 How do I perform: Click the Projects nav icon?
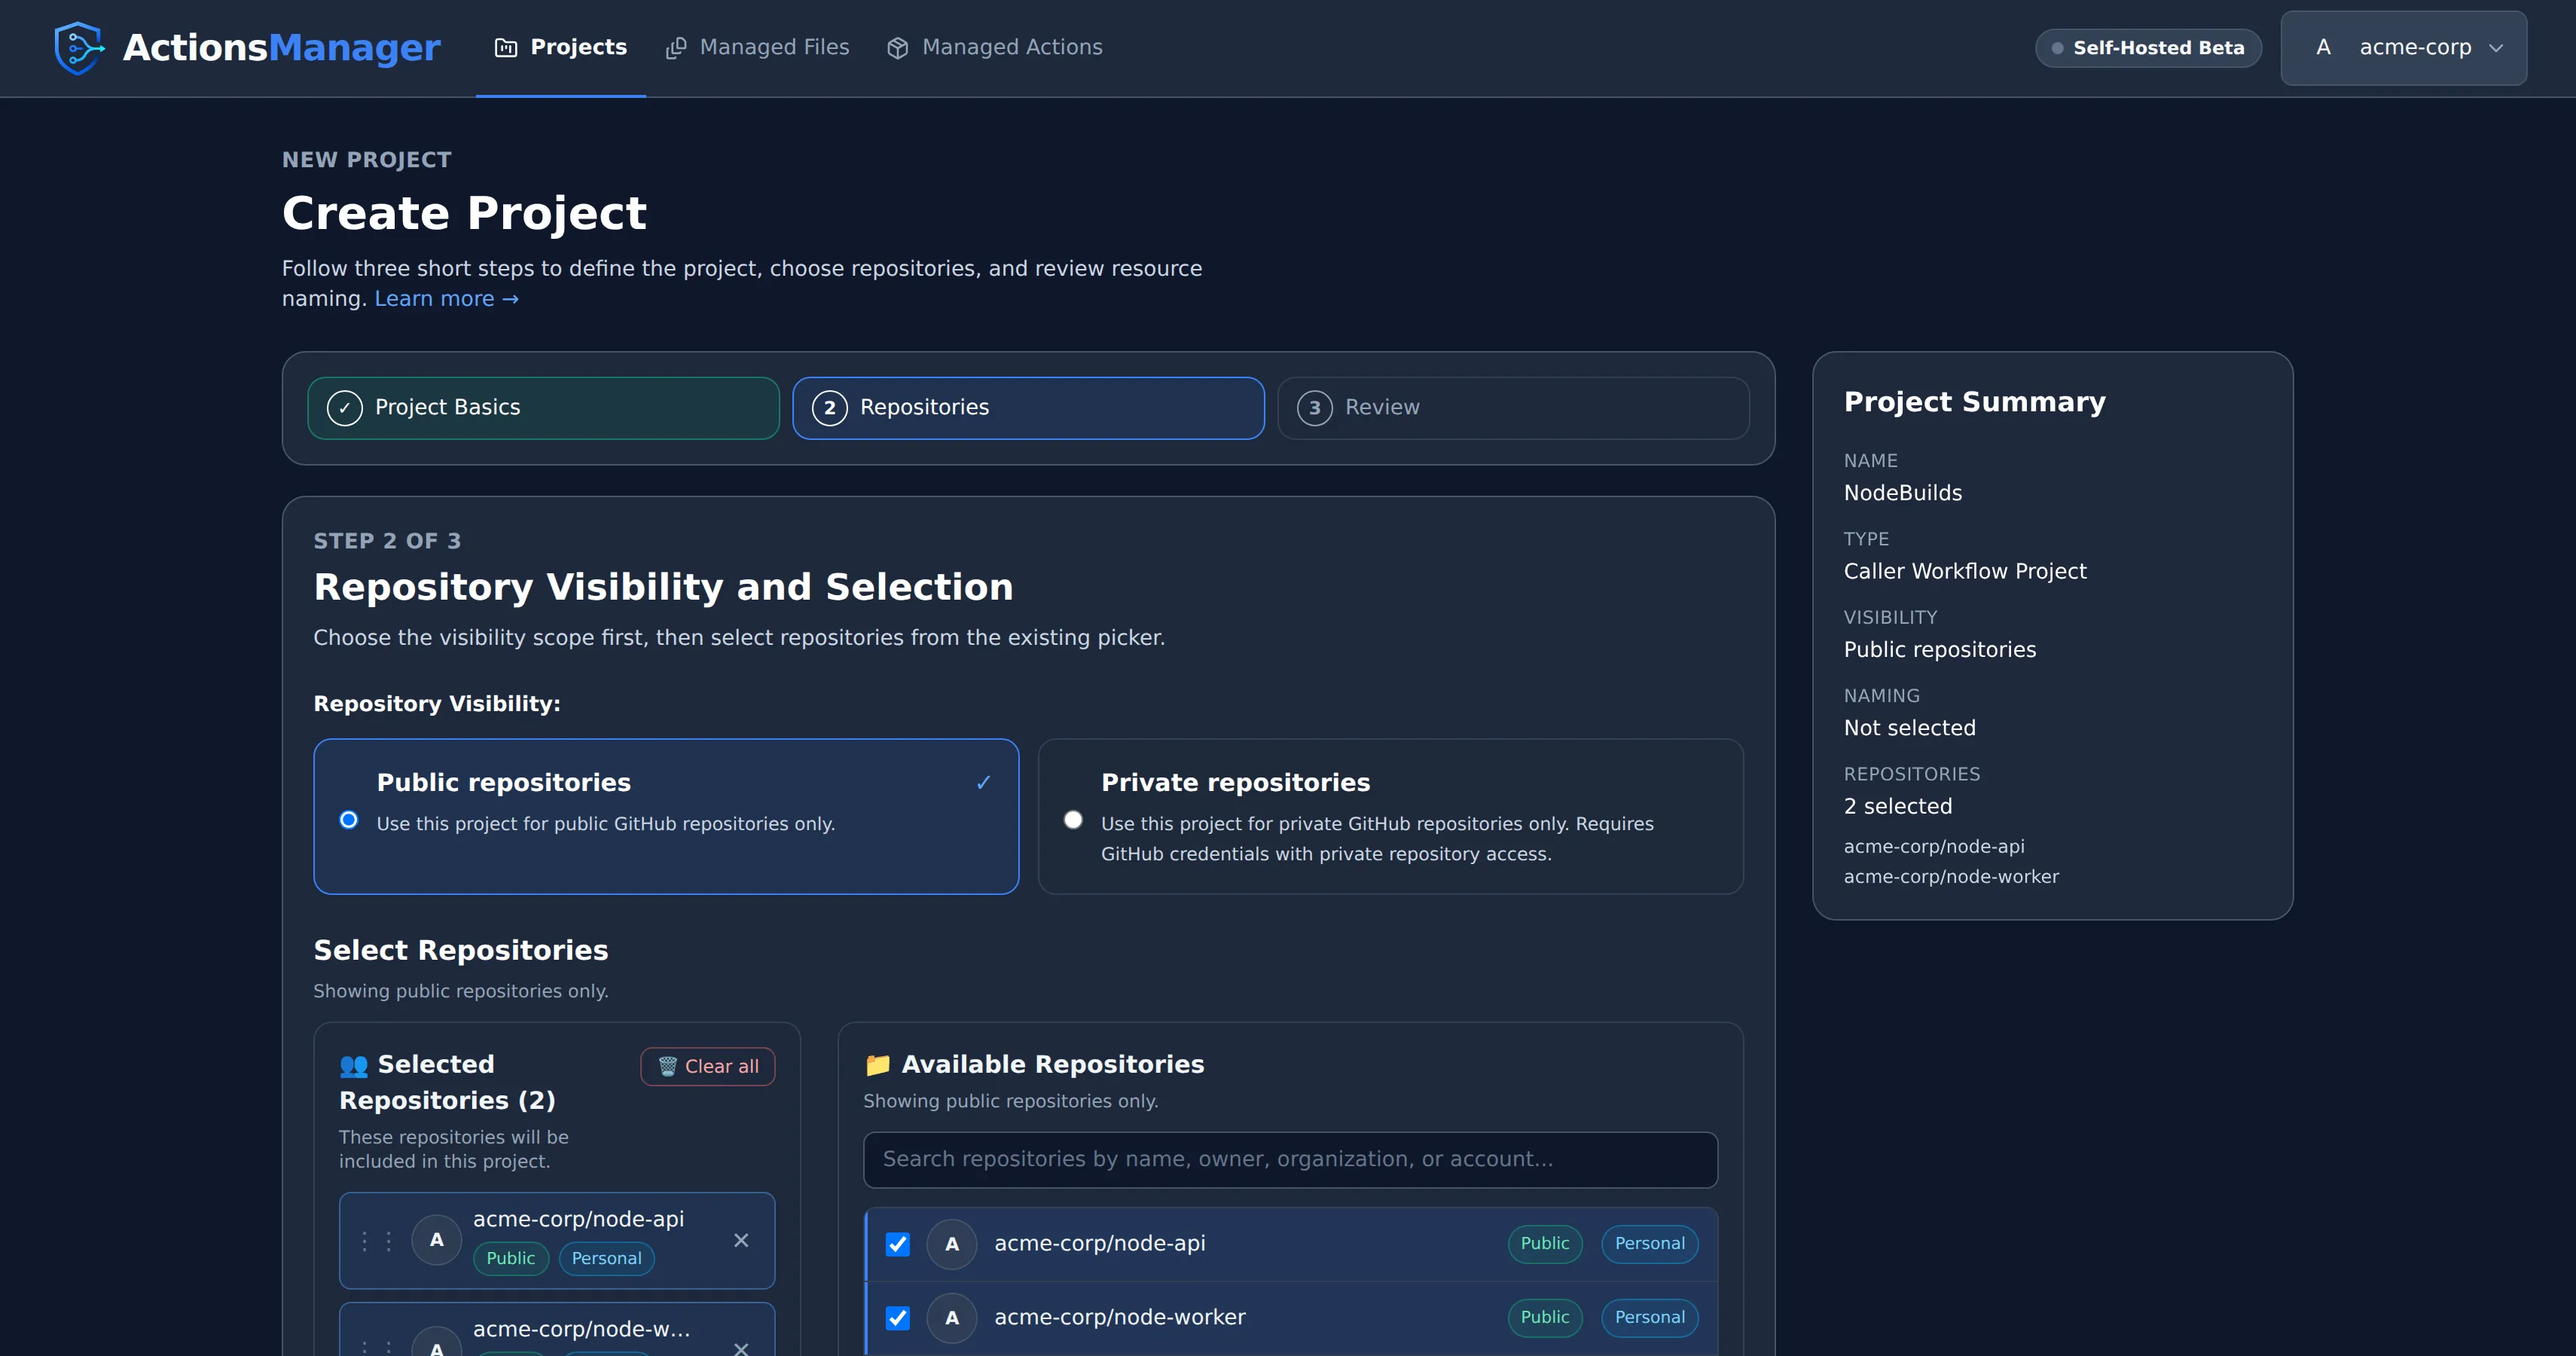click(506, 47)
